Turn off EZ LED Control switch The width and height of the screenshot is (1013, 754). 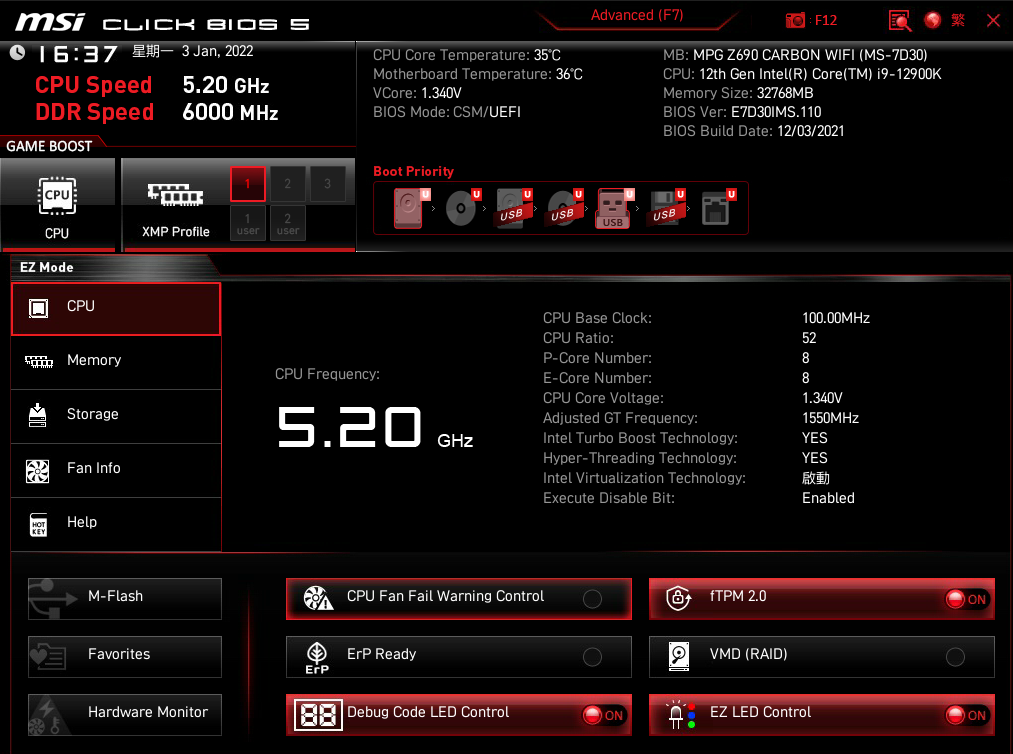click(966, 715)
